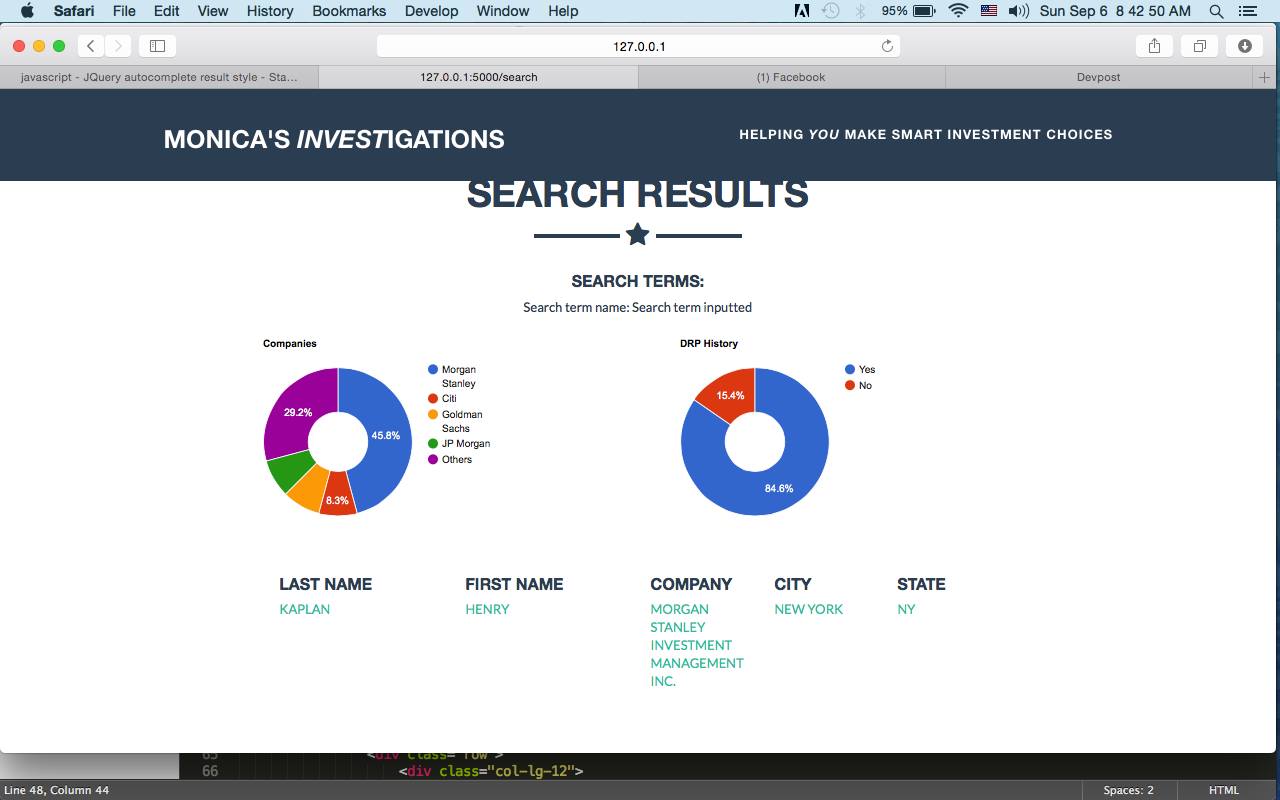Click the NEW YORK city link
This screenshot has width=1280, height=800.
(808, 609)
